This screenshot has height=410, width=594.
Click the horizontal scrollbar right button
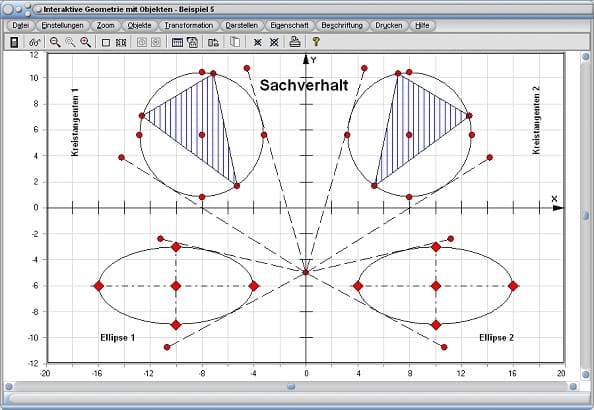click(x=573, y=387)
